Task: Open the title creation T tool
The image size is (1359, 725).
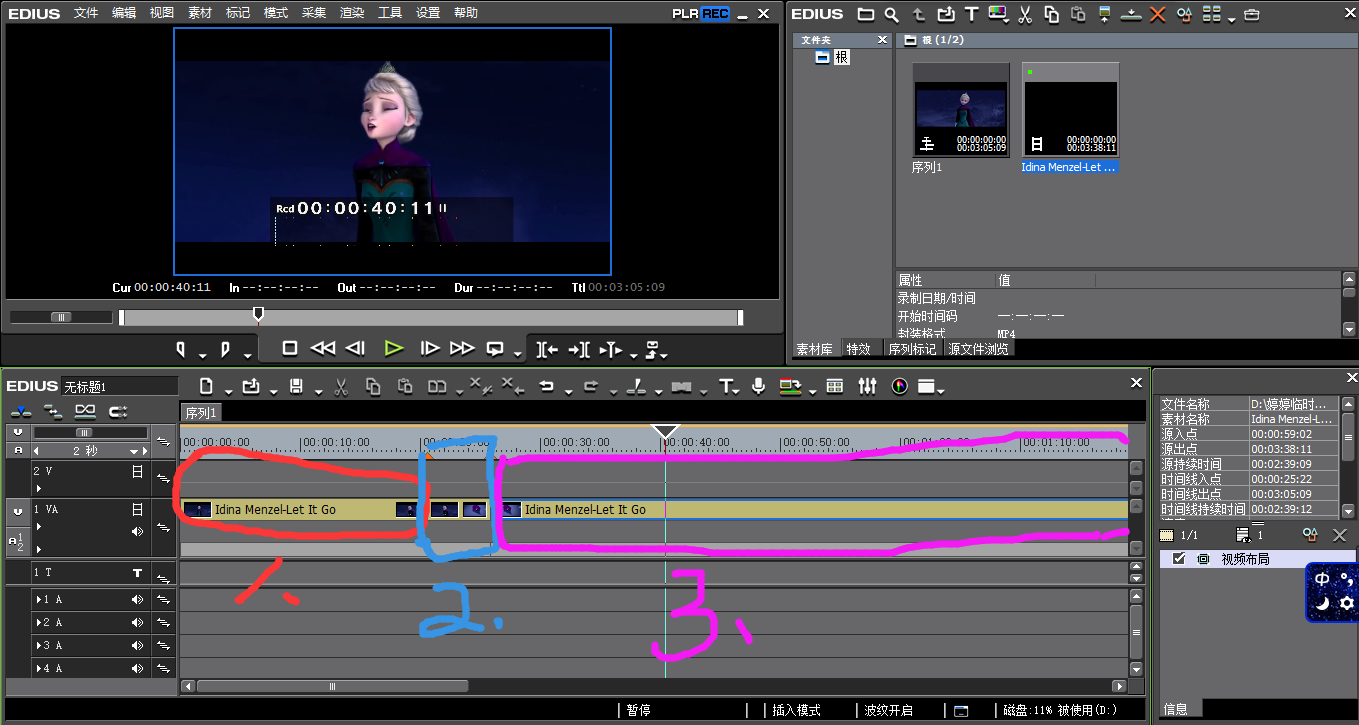Action: [727, 386]
